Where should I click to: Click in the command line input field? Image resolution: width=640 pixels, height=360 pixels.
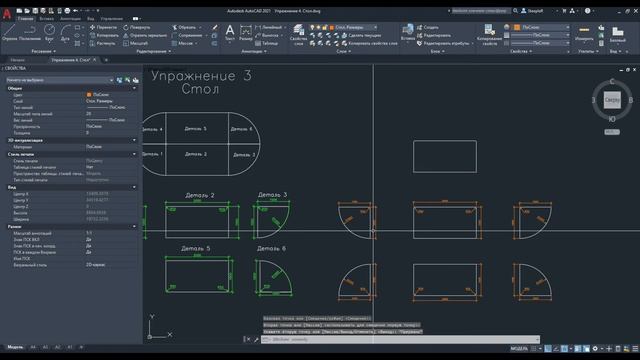(400, 340)
